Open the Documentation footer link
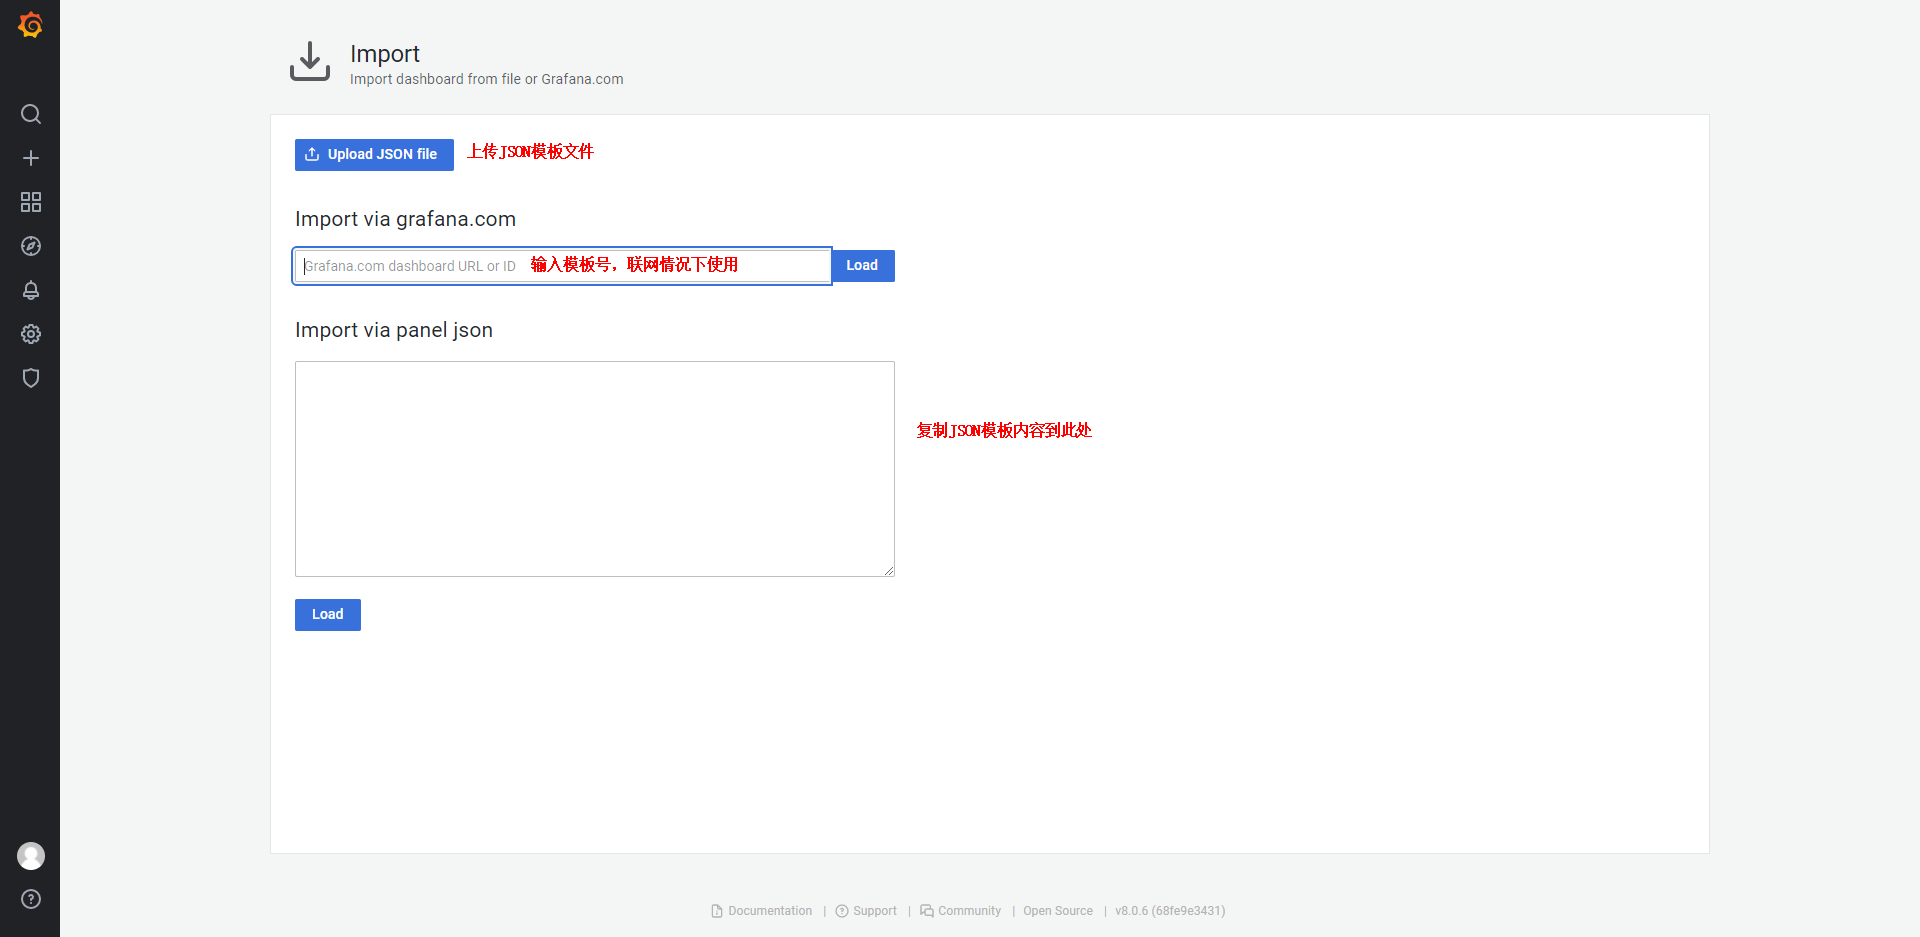Screen dimensions: 1920x937 tap(761, 911)
